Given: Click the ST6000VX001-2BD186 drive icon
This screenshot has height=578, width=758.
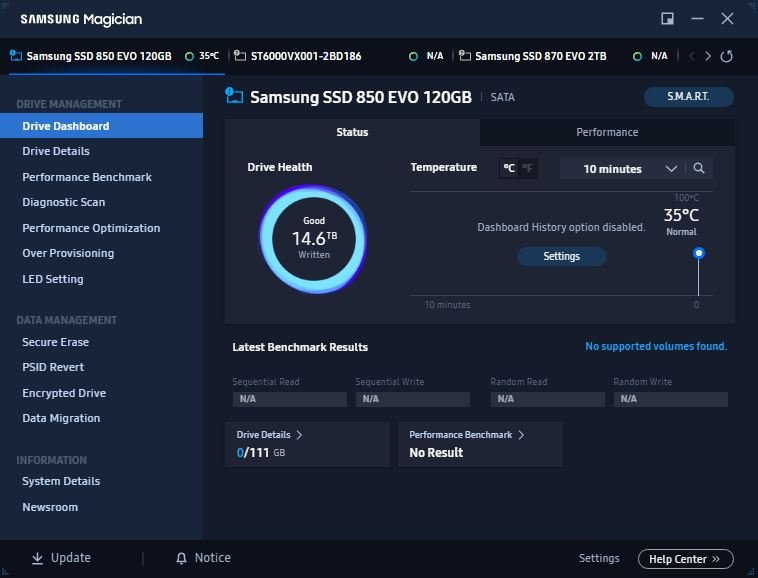Looking at the screenshot, I should pyautogui.click(x=240, y=56).
